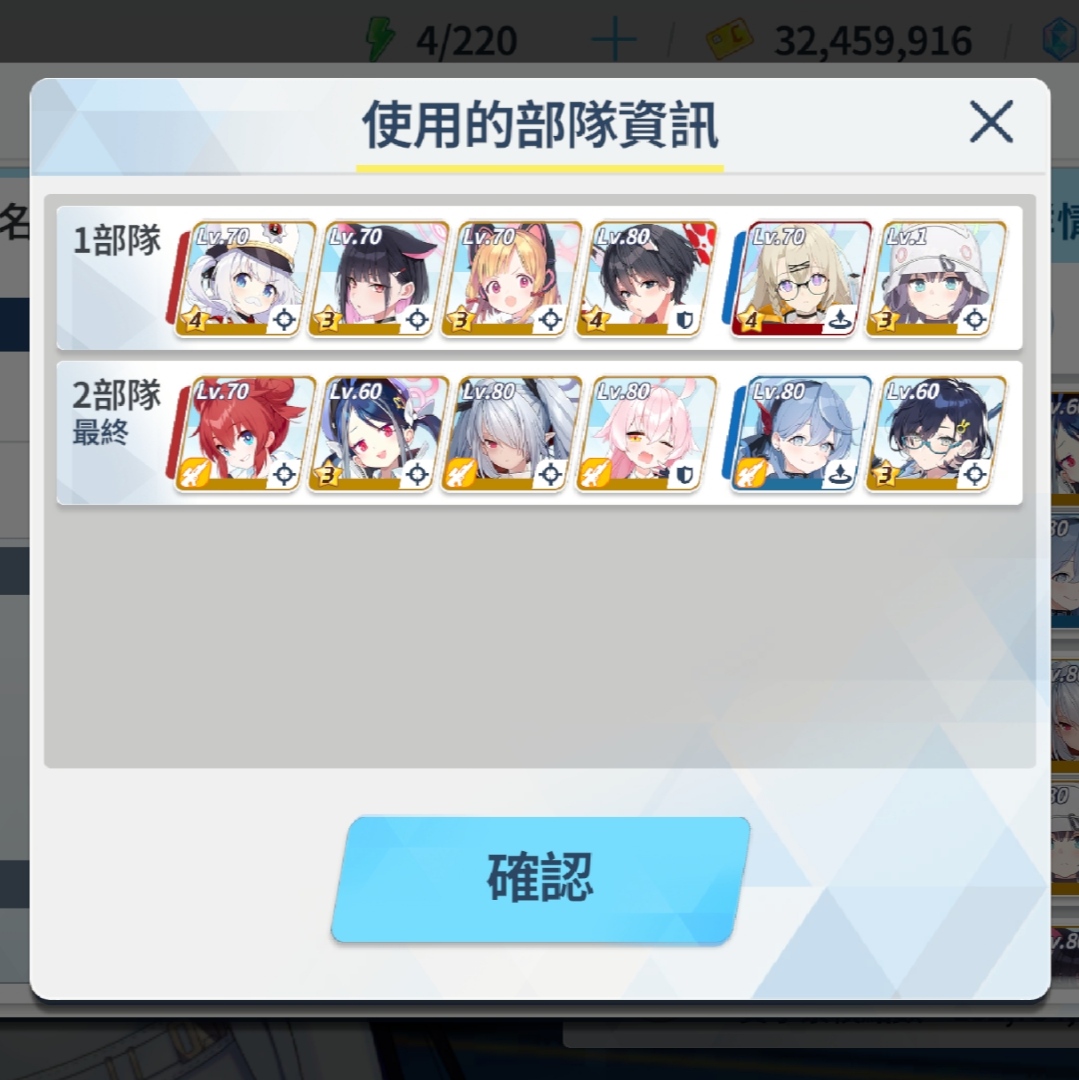Tap the 1部隊 squad label
The height and width of the screenshot is (1080, 1079).
116,240
